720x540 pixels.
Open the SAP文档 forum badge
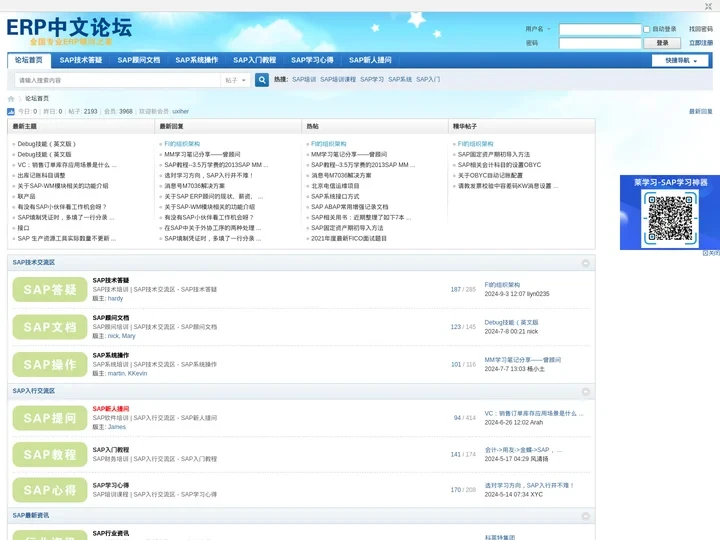click(x=50, y=327)
